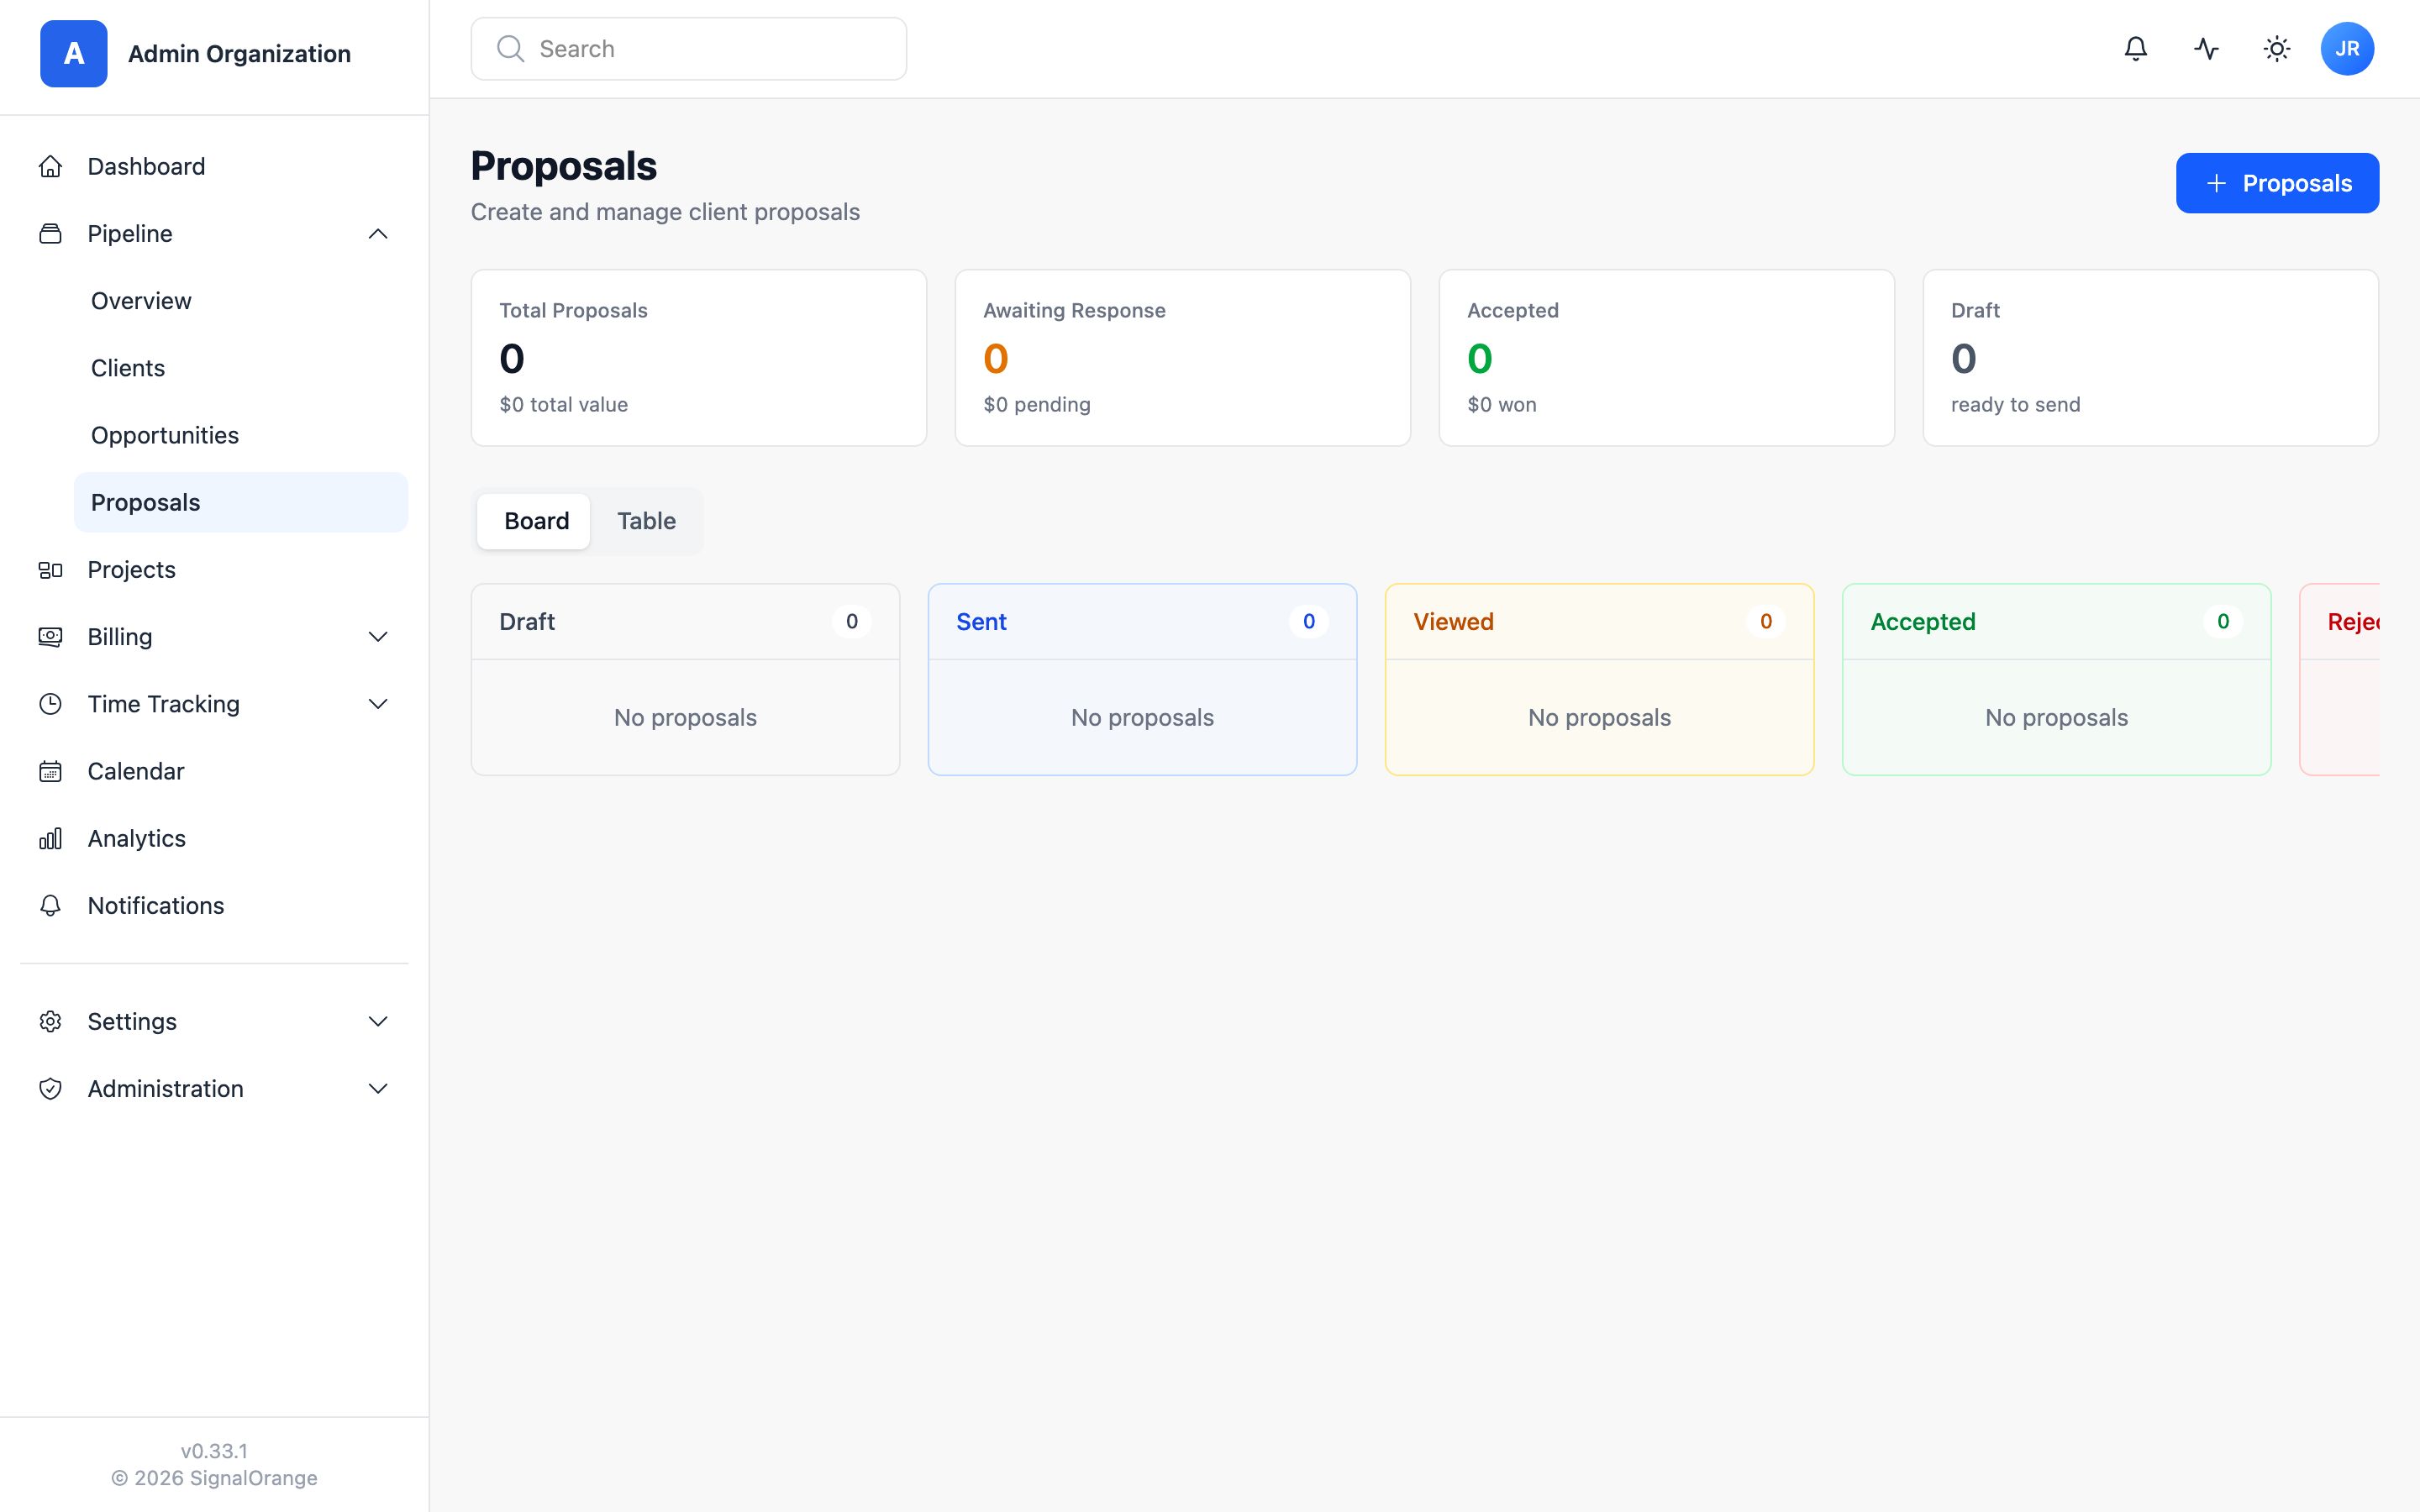Click the Viewed column header
This screenshot has height=1512, width=2420.
1599,622
